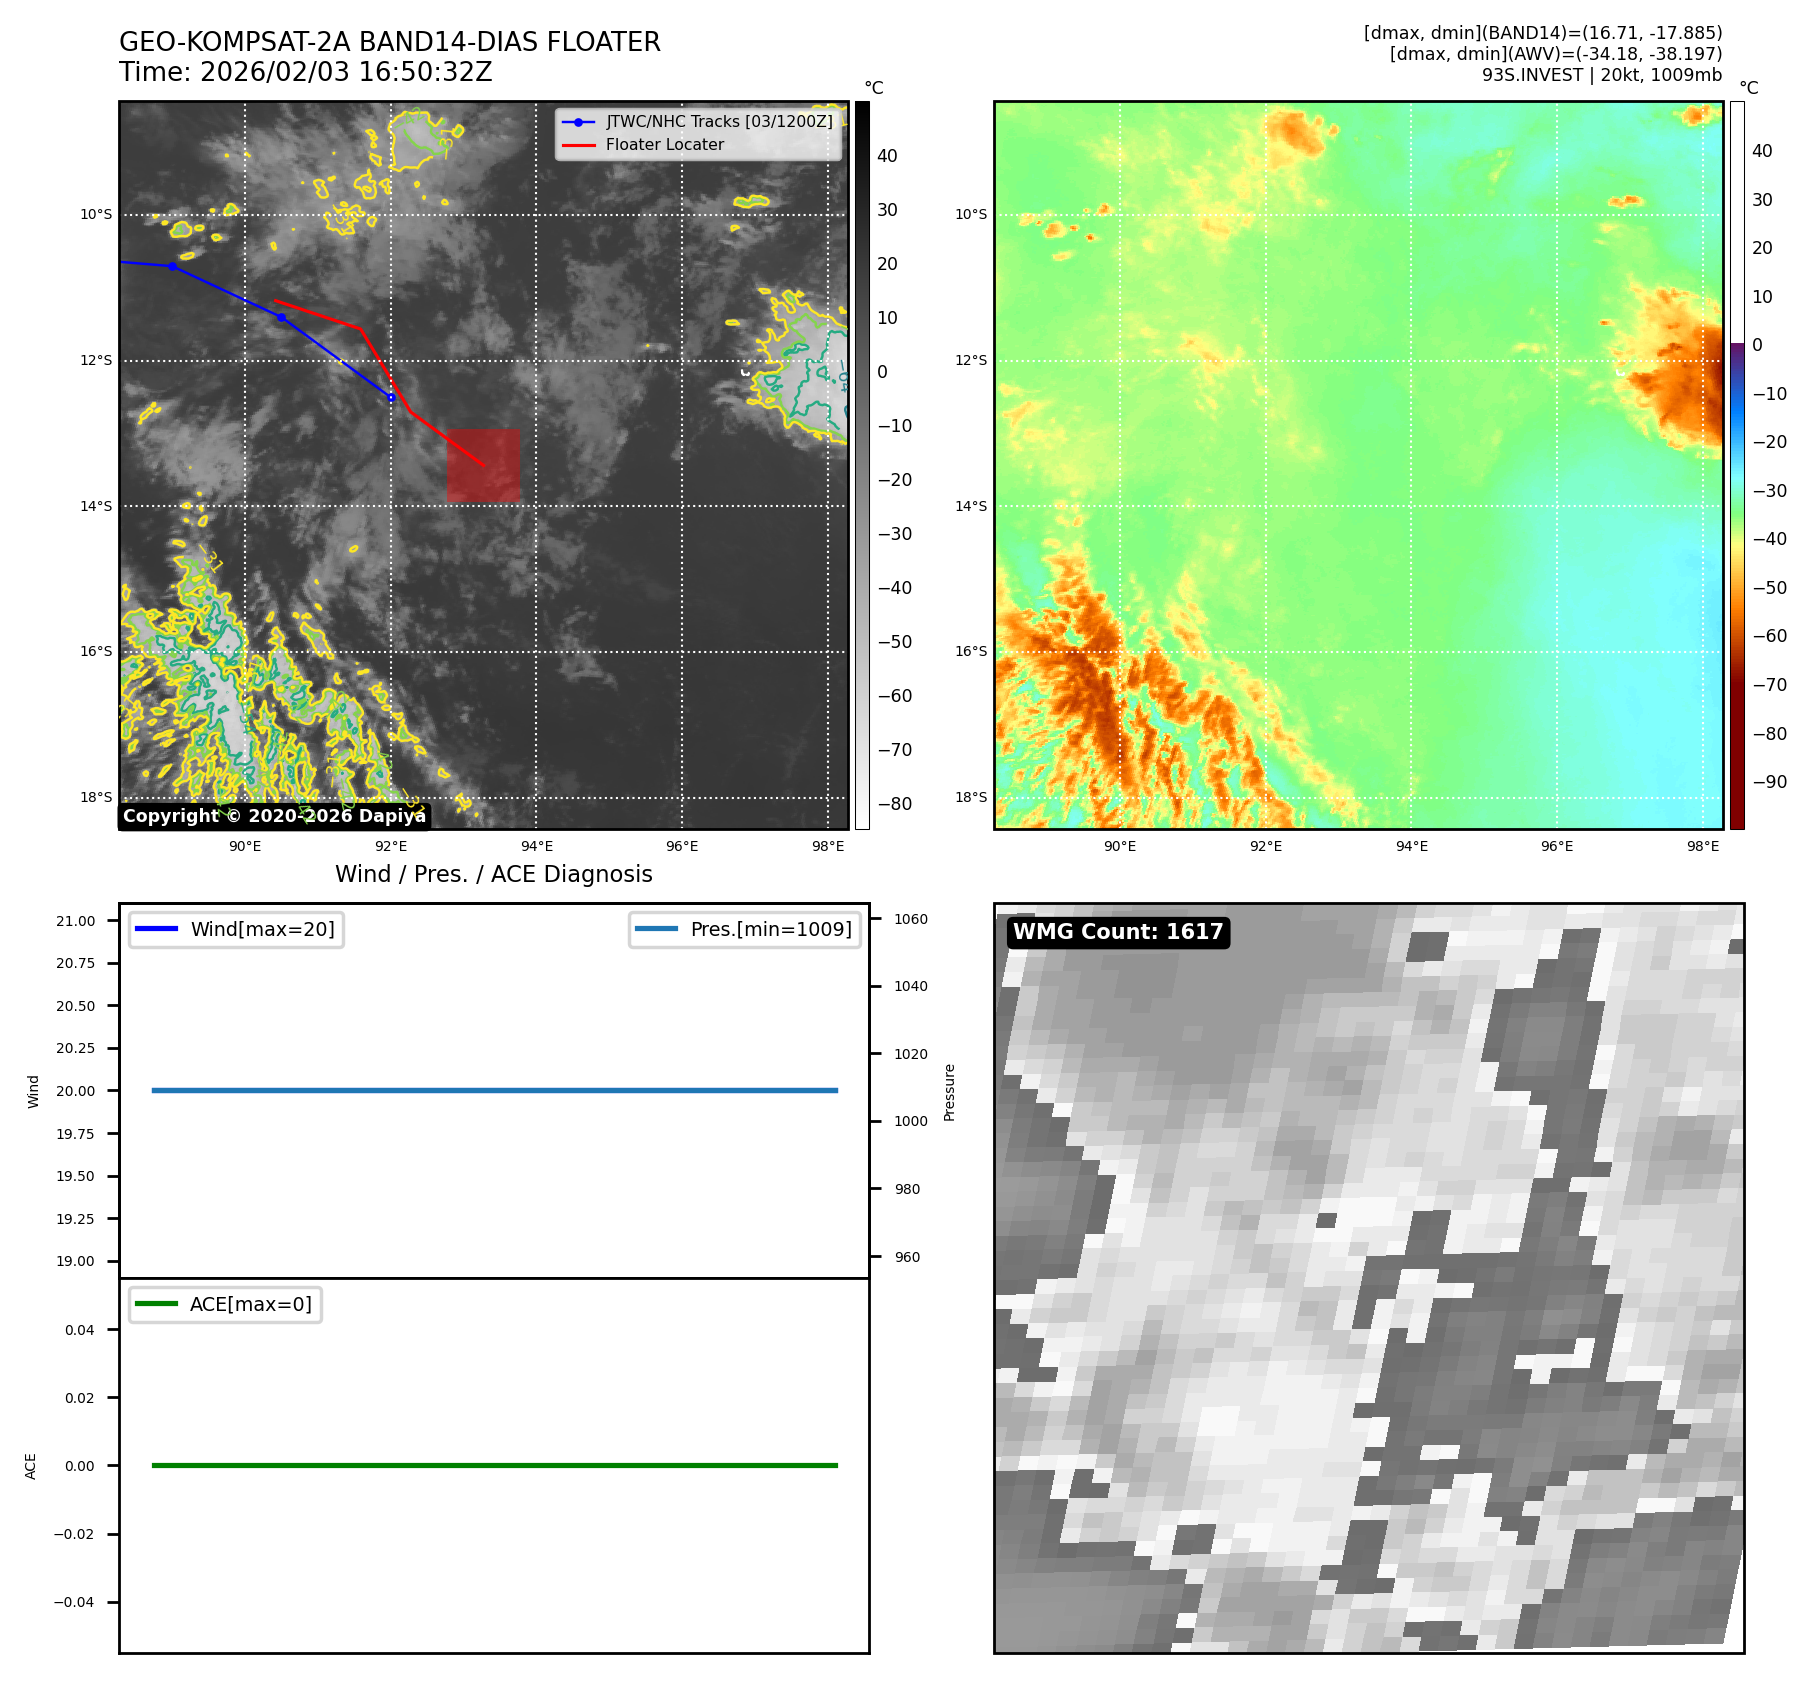
Task: Select the Floater Locater legend label
Action: coord(664,145)
